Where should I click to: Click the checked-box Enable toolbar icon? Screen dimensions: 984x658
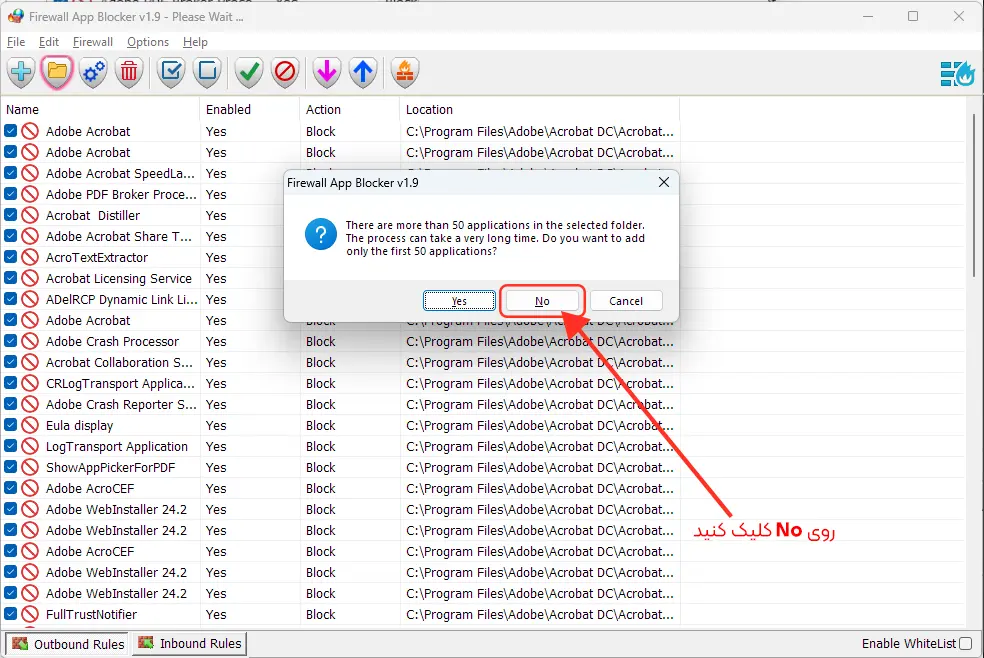[171, 72]
